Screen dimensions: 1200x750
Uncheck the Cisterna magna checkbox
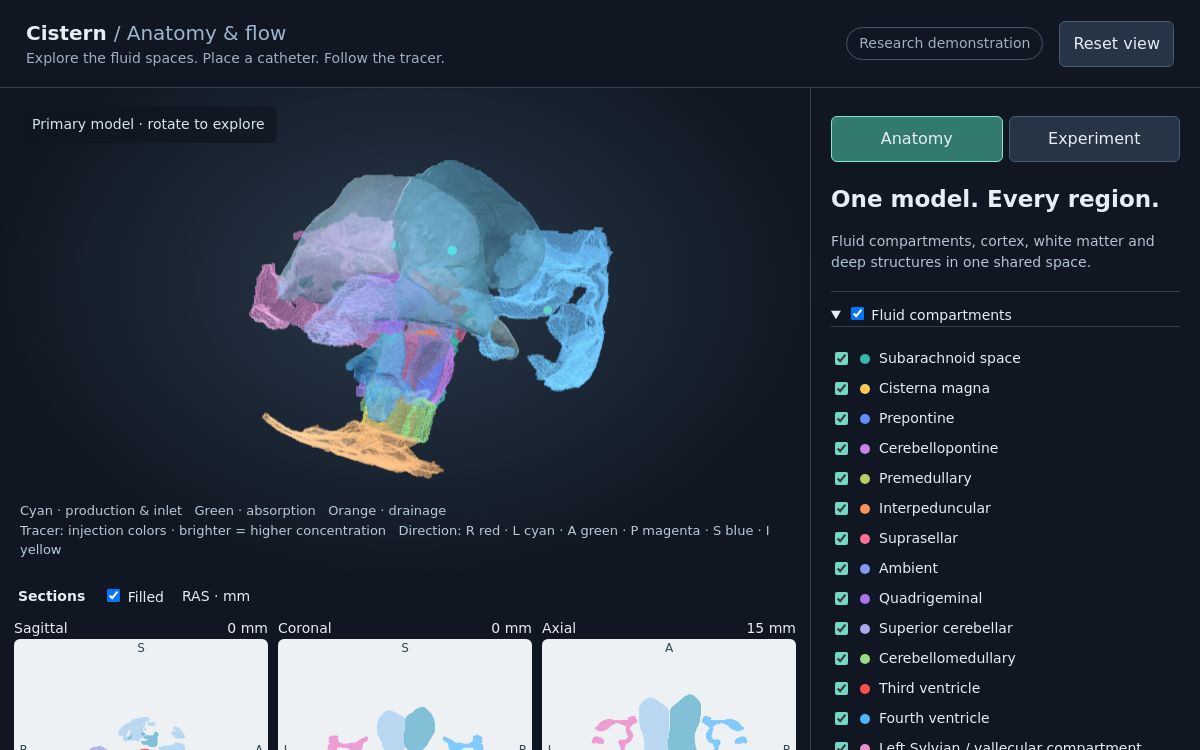841,388
